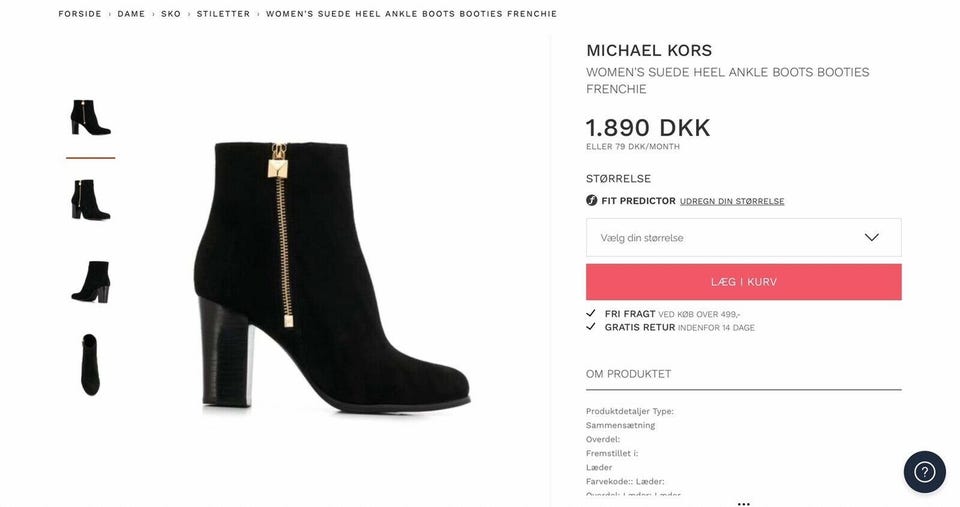960x507 pixels.
Task: Select the first boot thumbnail
Action: pyautogui.click(x=91, y=117)
